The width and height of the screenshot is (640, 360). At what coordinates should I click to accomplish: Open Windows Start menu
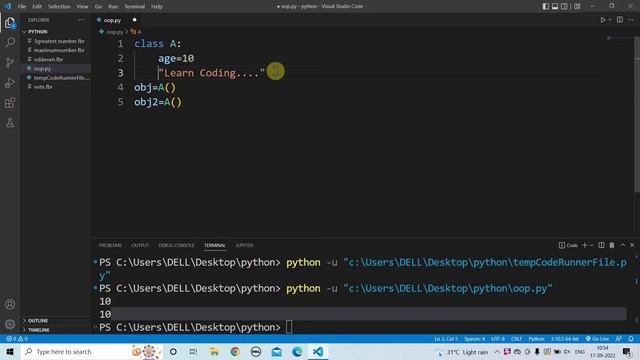(10, 351)
